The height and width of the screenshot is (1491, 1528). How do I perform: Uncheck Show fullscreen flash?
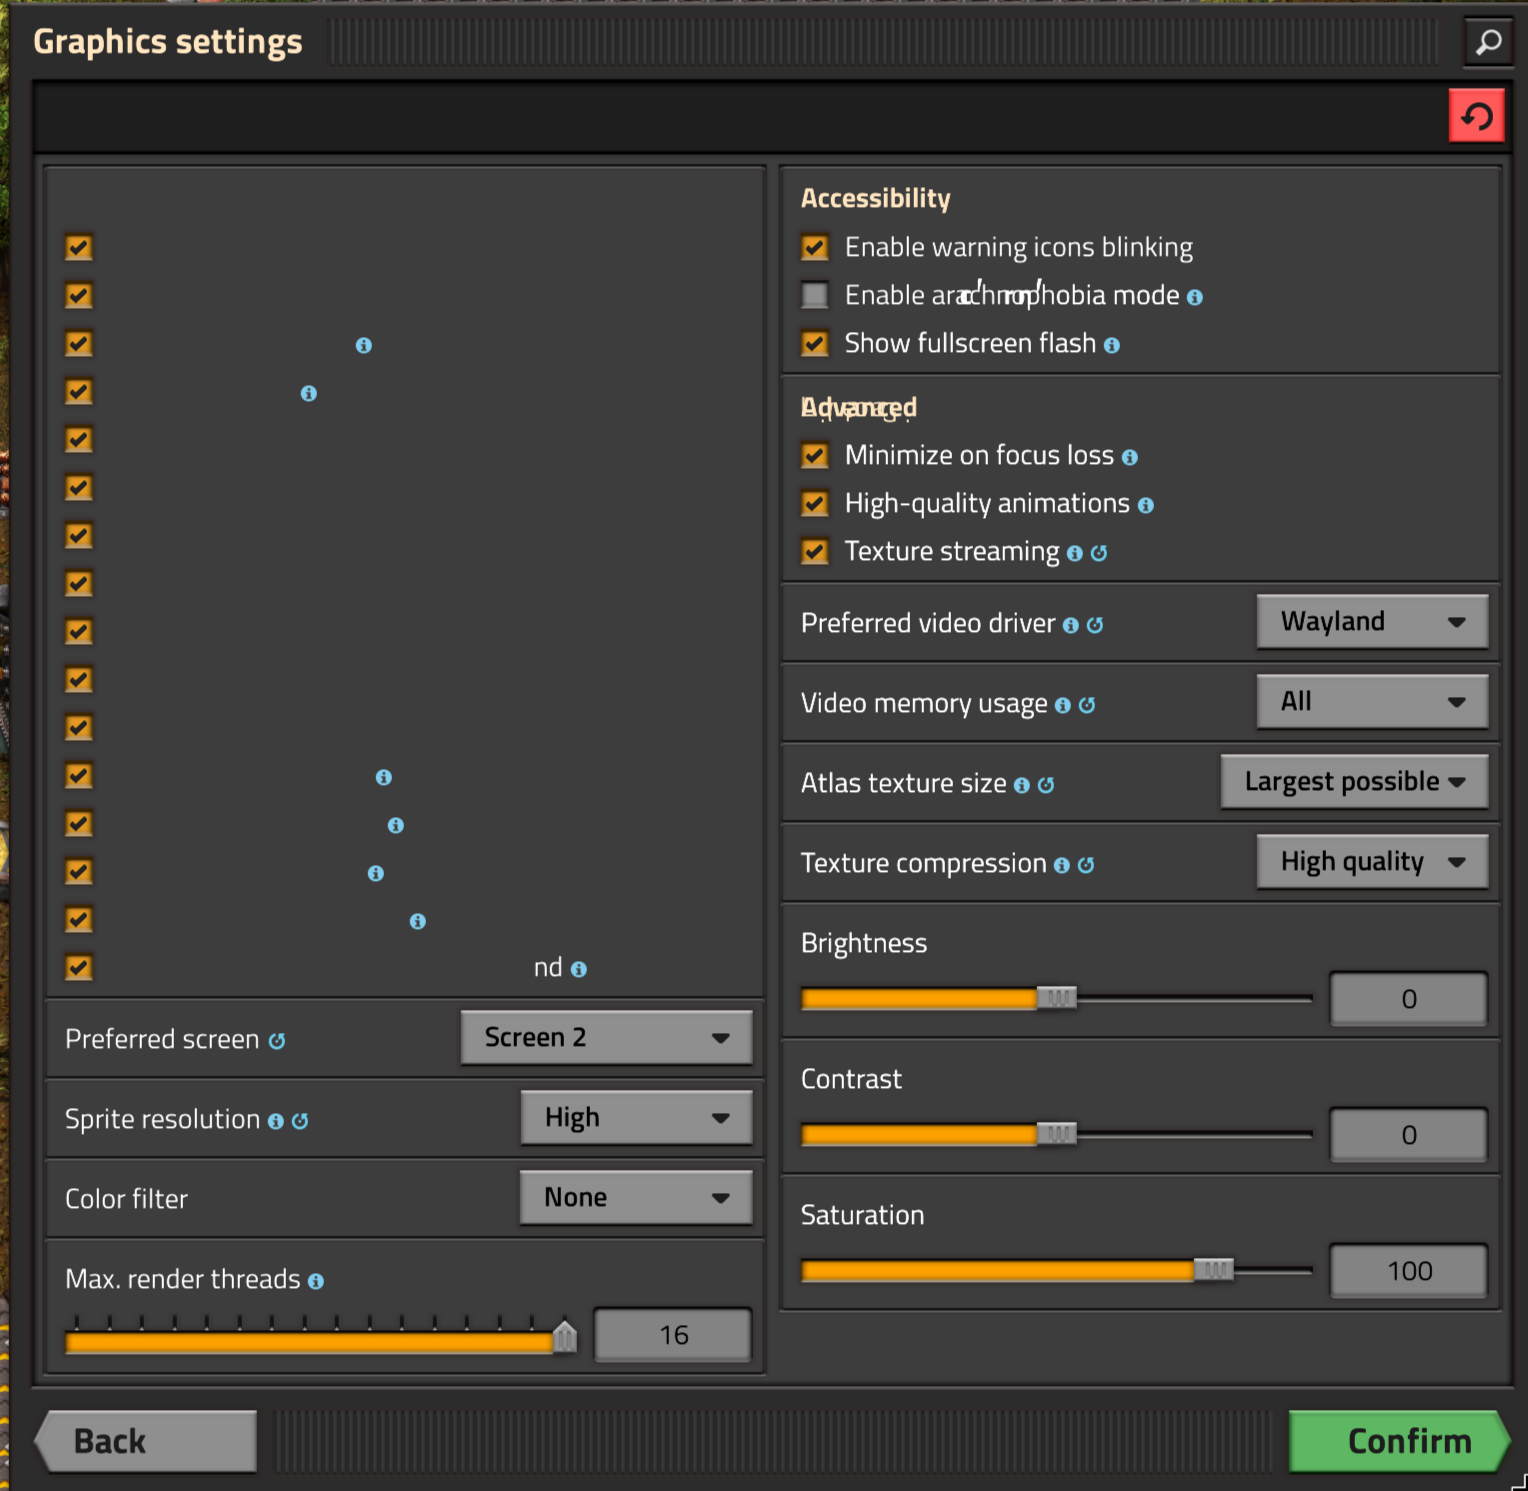coord(815,343)
